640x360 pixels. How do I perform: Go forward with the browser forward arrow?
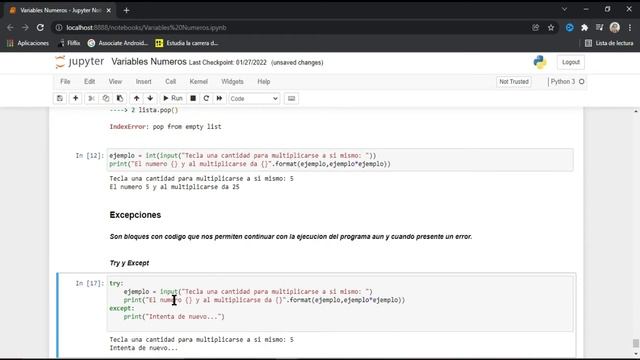25,28
